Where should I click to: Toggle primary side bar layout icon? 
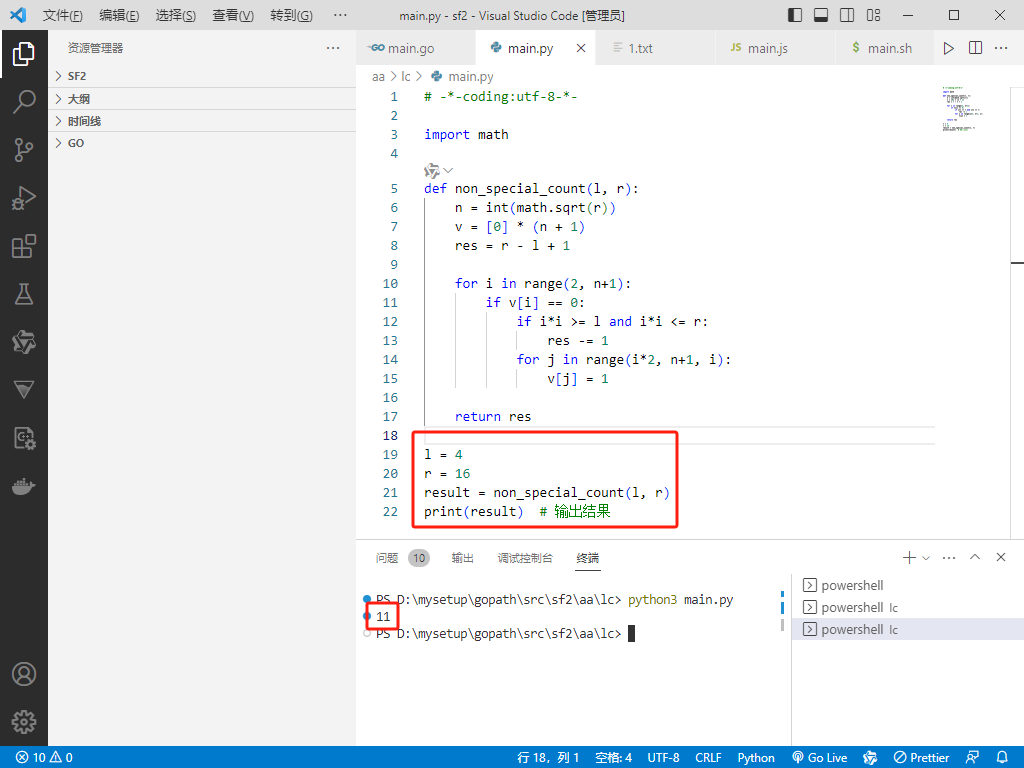[x=795, y=15]
